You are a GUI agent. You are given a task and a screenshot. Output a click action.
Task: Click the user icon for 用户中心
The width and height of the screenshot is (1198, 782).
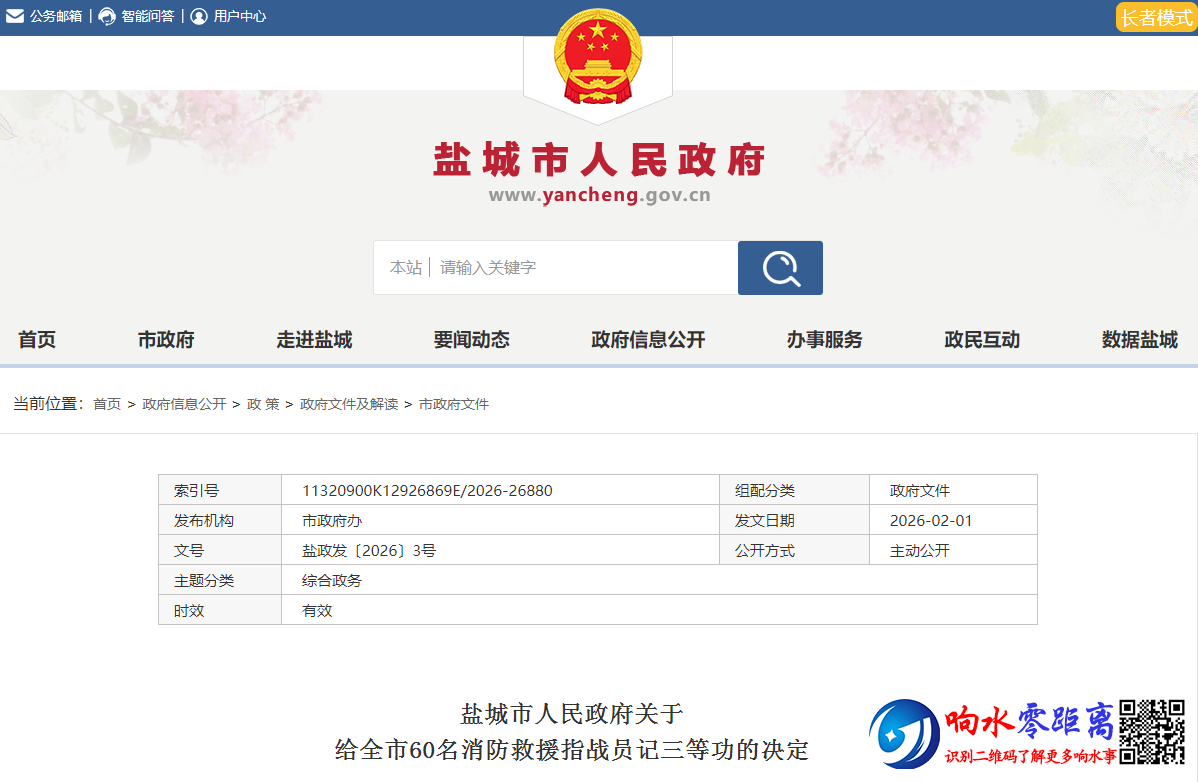coord(199,16)
